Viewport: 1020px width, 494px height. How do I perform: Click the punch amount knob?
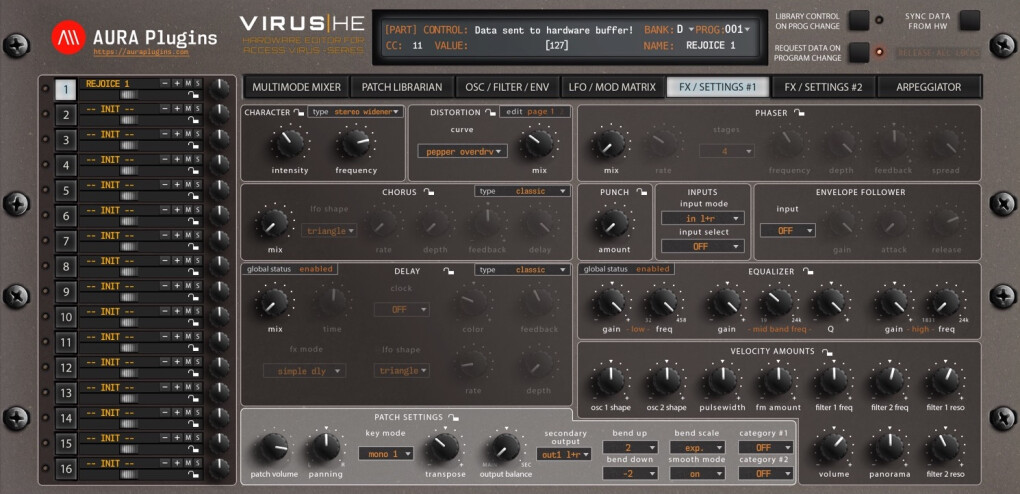(x=612, y=223)
